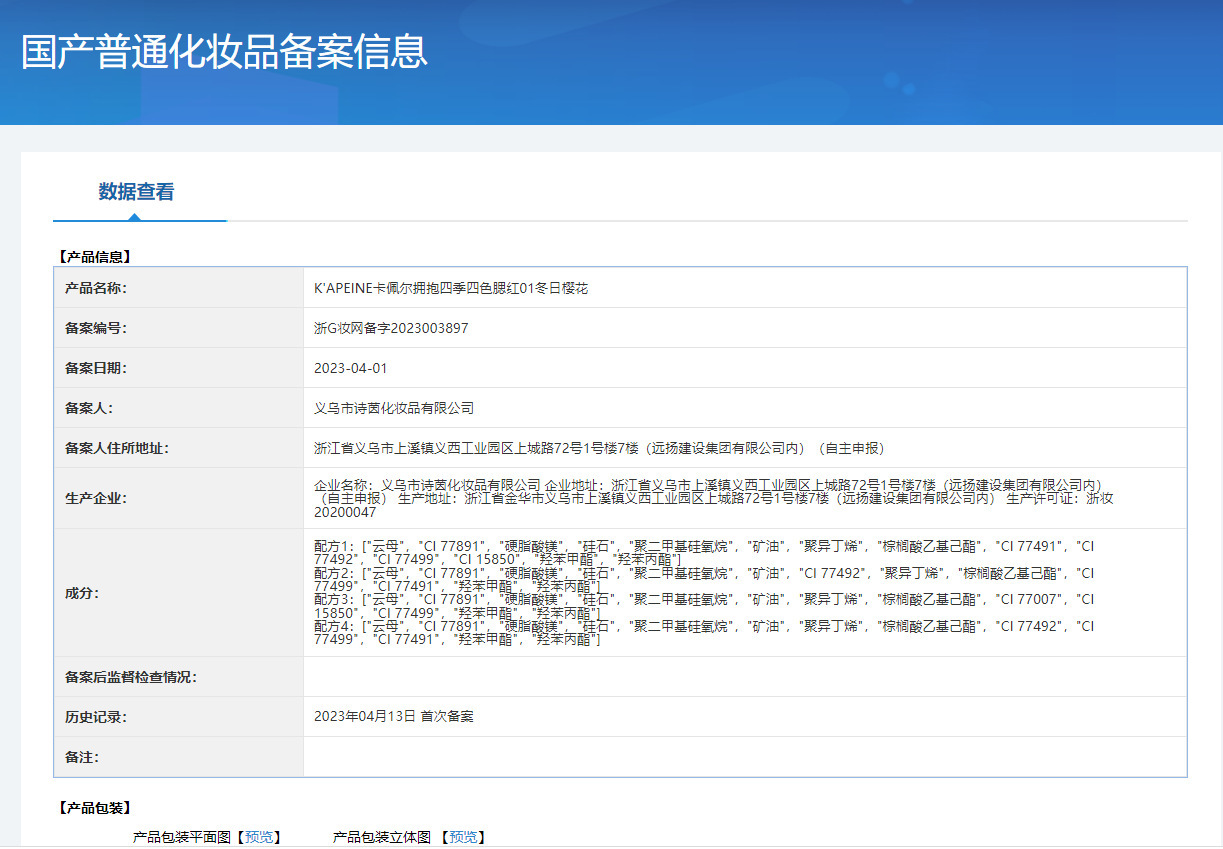Click the 备案人住所地址 address value
The height and width of the screenshot is (849, 1223).
599,448
